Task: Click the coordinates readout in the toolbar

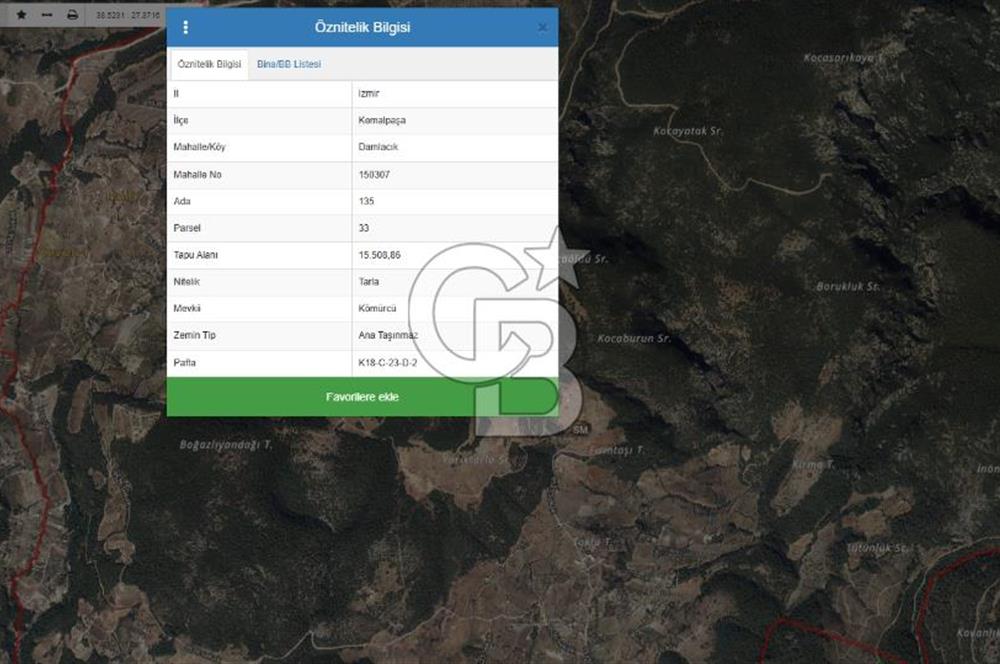Action: click(x=128, y=15)
